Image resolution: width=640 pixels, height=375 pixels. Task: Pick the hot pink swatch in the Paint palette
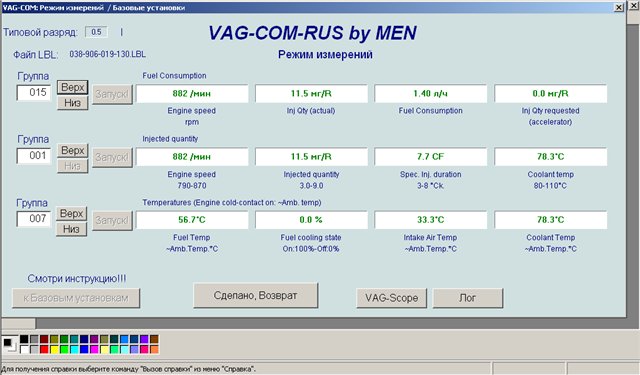click(144, 349)
